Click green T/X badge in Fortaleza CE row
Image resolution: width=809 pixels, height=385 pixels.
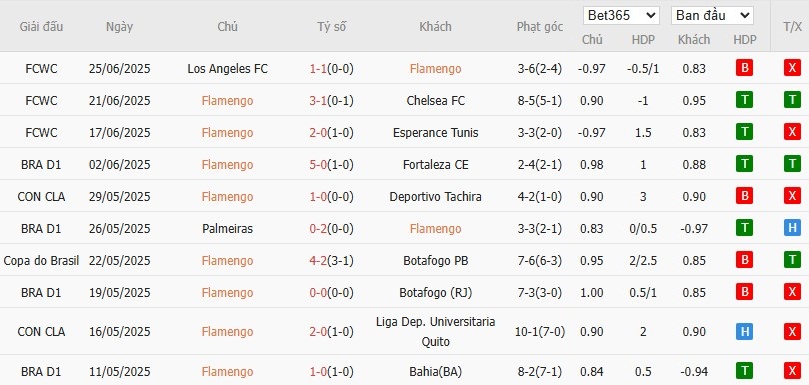(x=792, y=164)
